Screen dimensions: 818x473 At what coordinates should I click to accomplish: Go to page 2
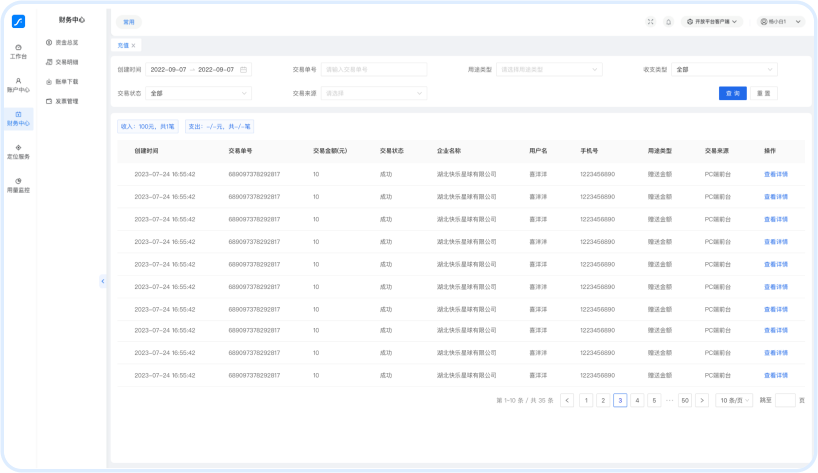pos(603,401)
